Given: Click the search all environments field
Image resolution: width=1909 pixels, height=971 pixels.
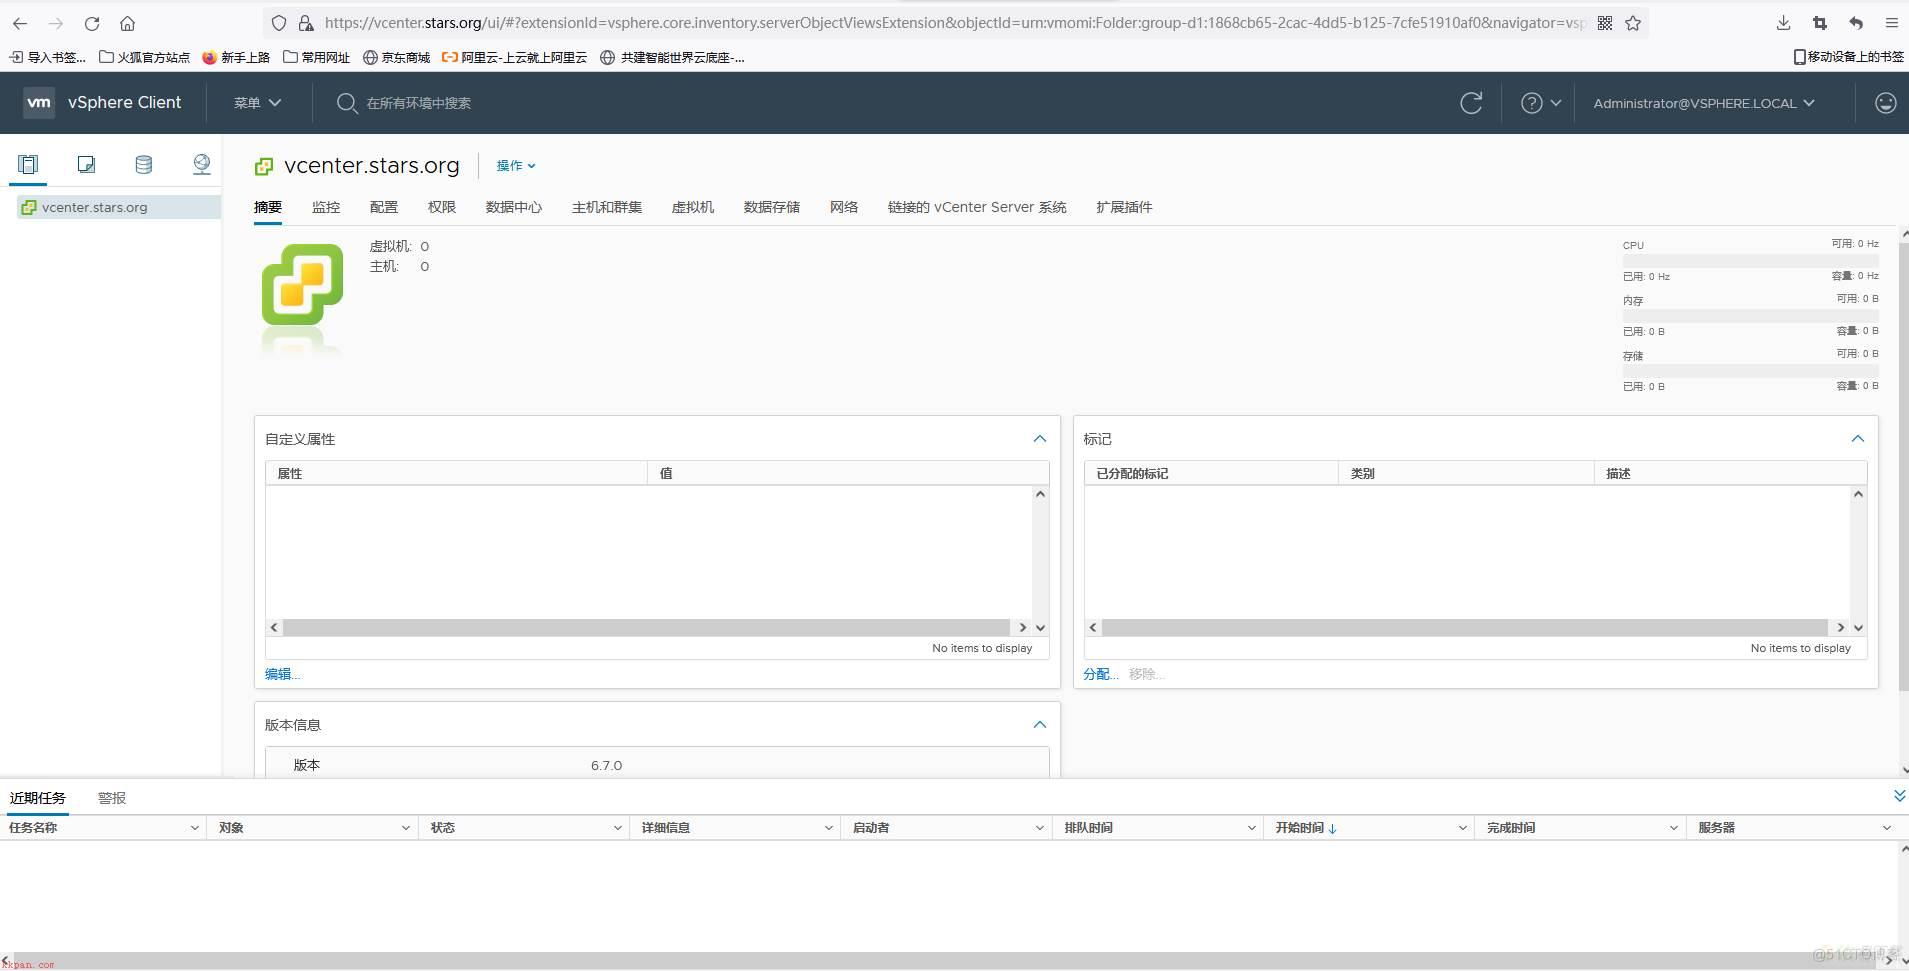Looking at the screenshot, I should 418,103.
